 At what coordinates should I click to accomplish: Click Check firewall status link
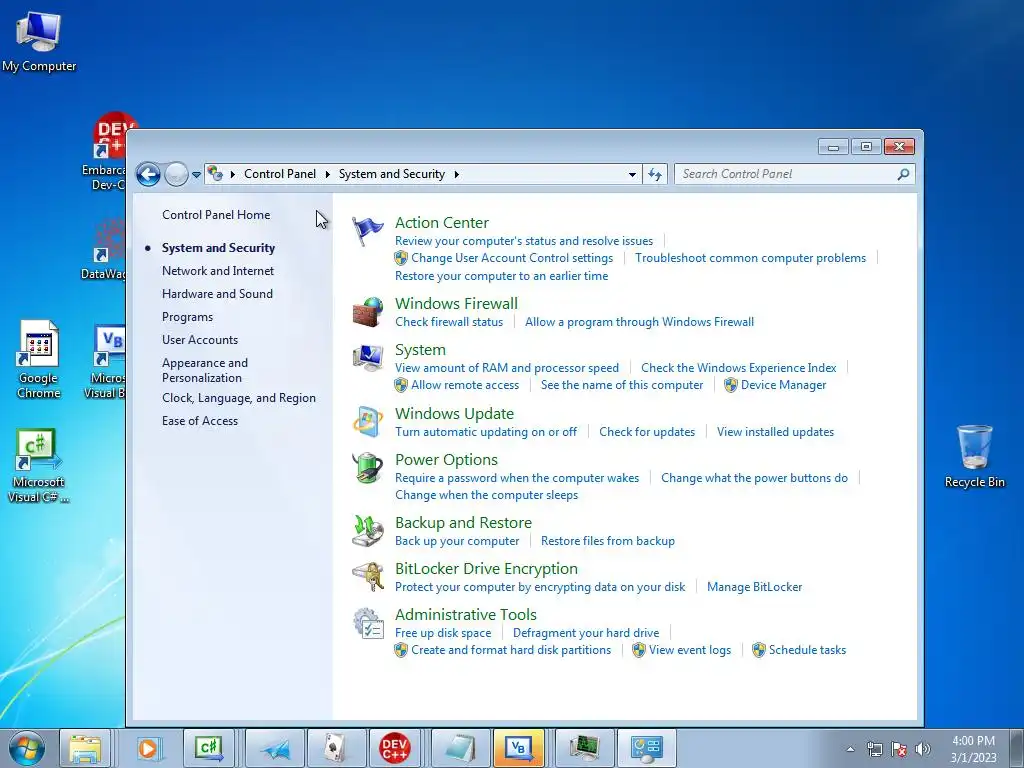pyautogui.click(x=449, y=322)
